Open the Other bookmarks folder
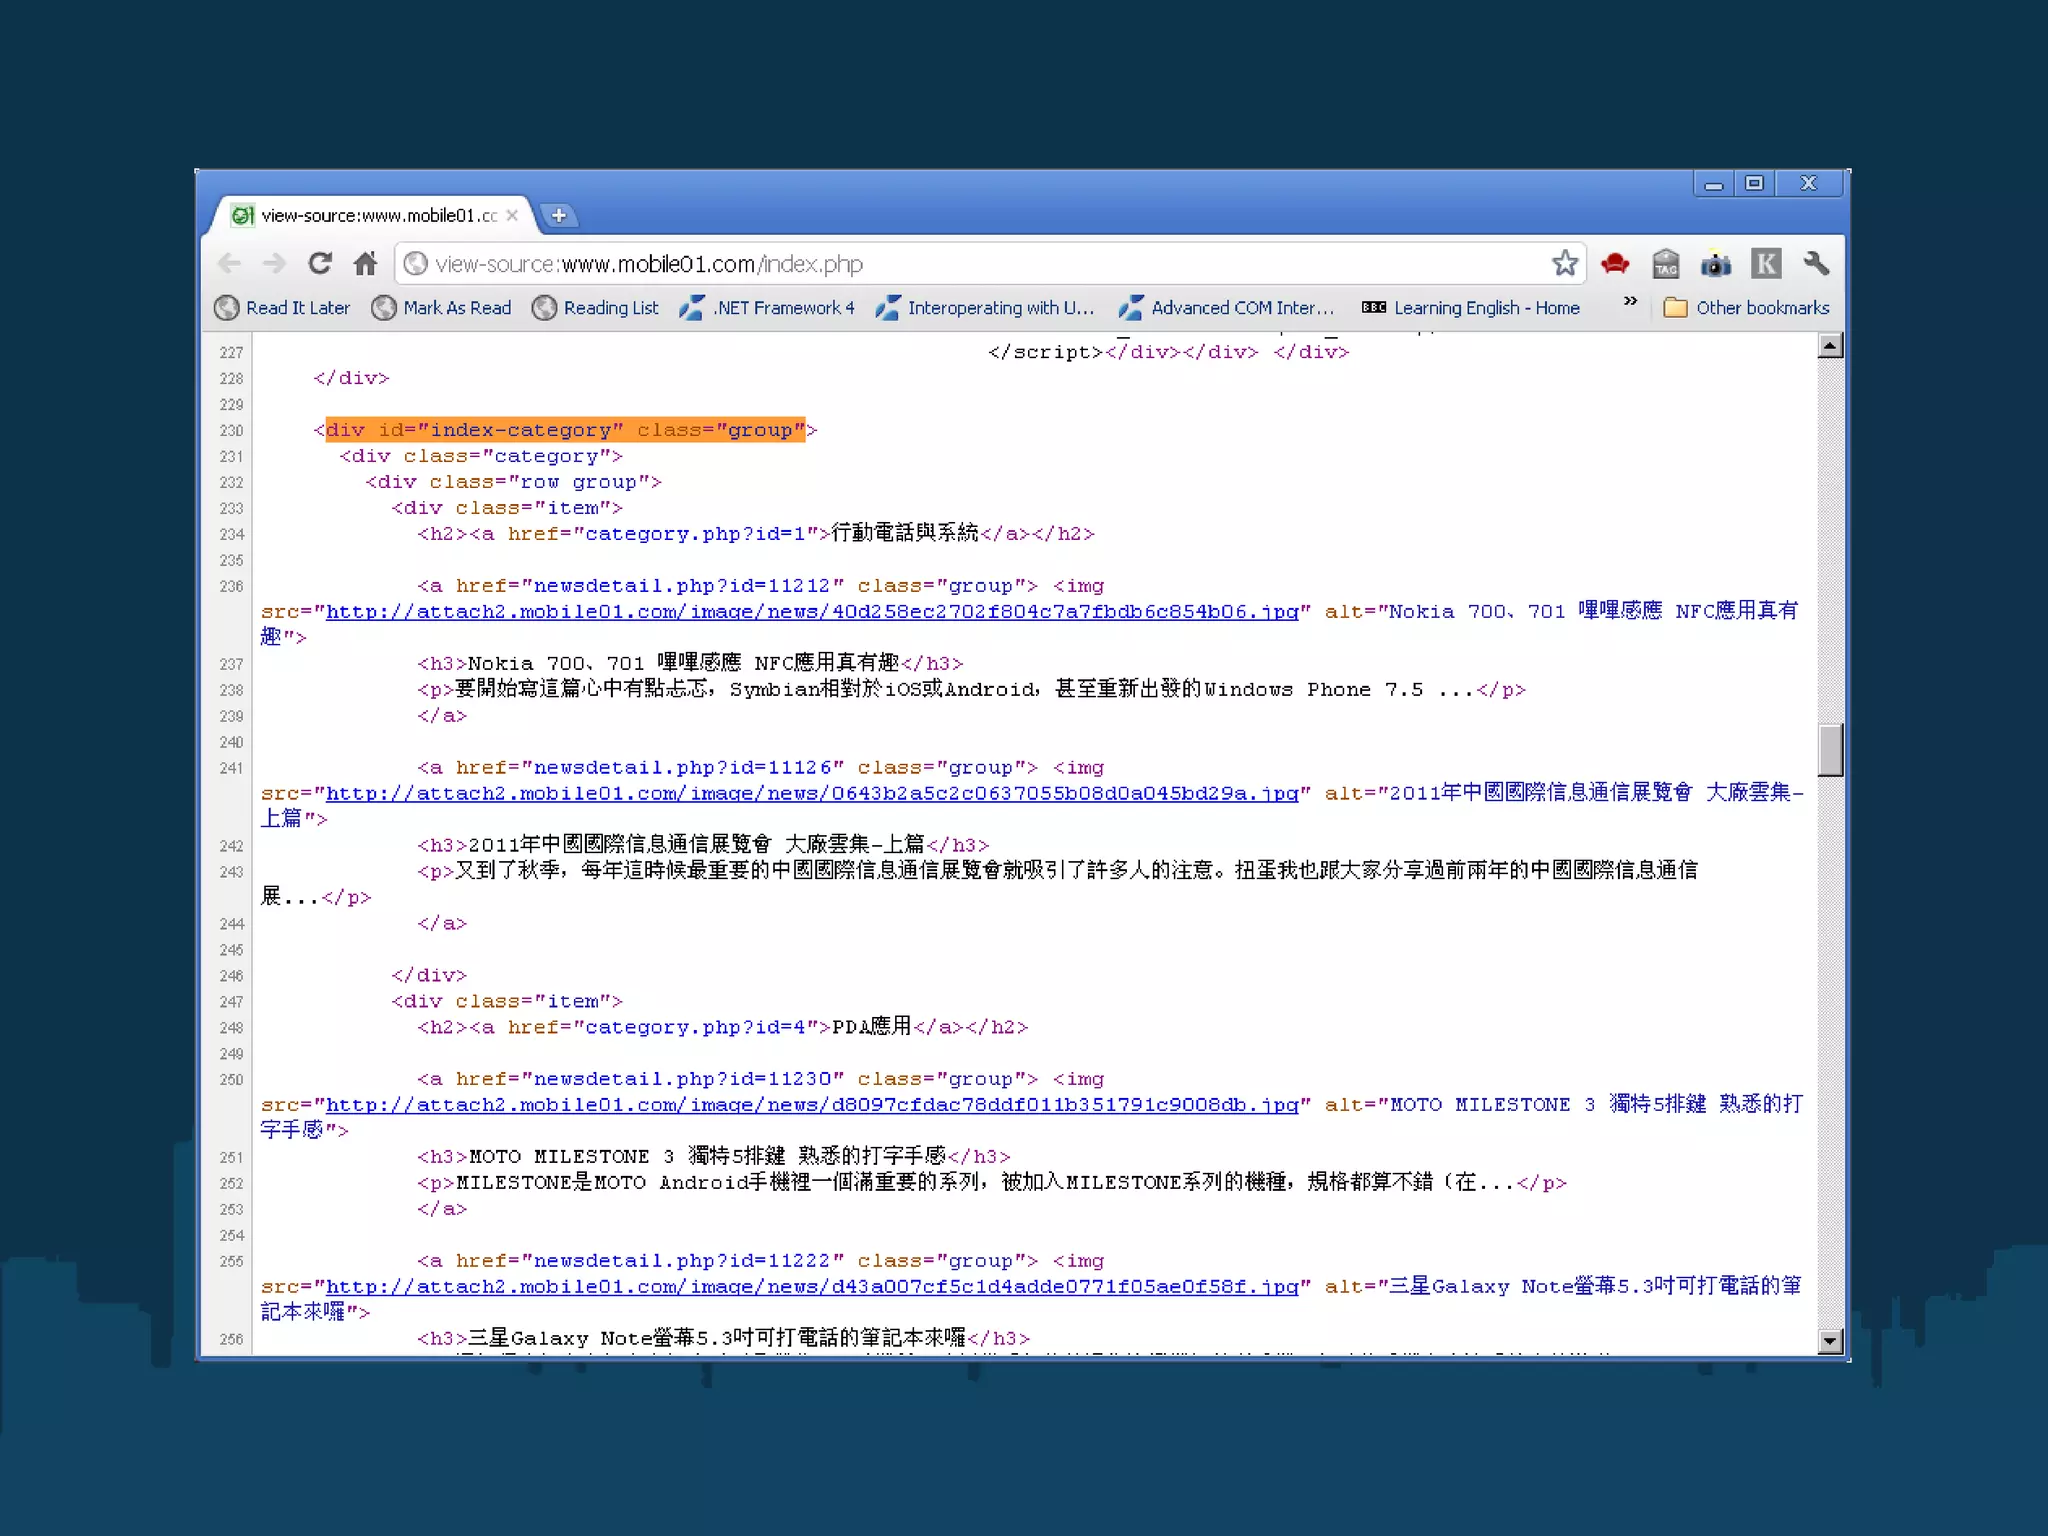The width and height of the screenshot is (2048, 1536). point(1746,308)
